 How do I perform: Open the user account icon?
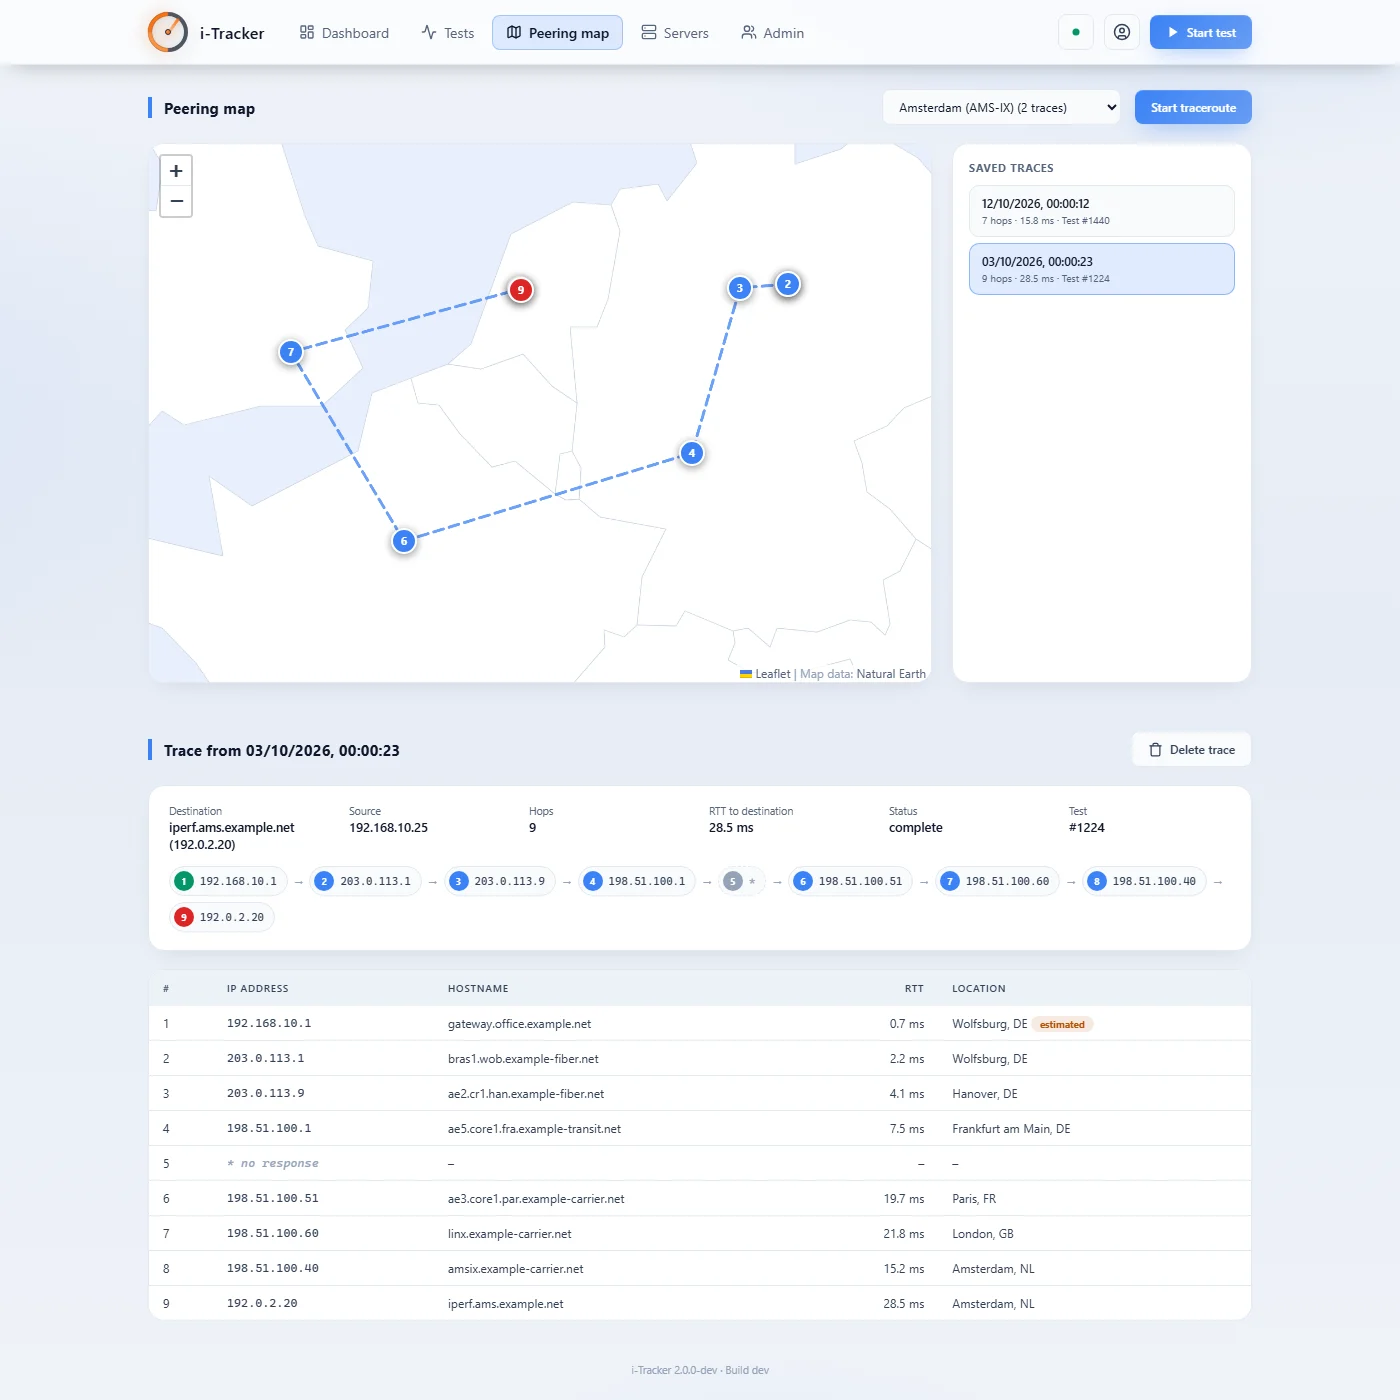coord(1122,32)
